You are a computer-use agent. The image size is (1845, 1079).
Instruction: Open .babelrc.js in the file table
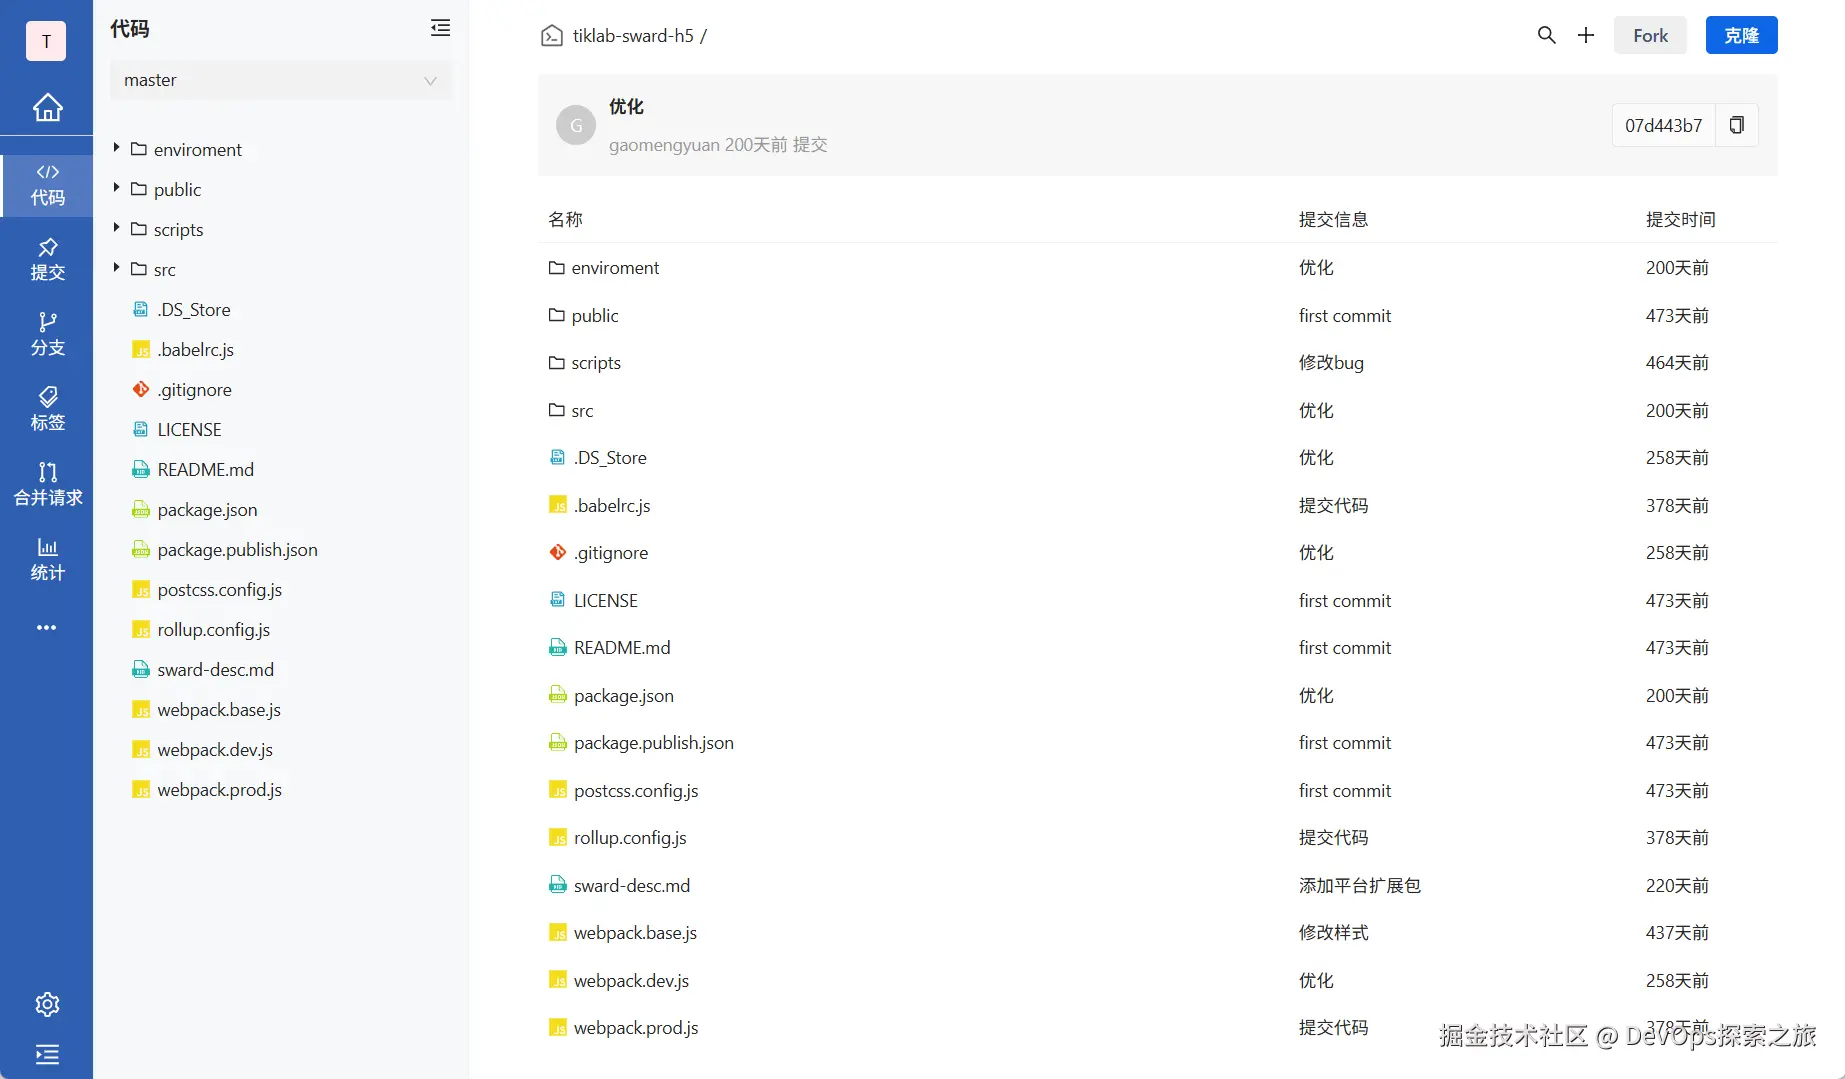(x=612, y=506)
